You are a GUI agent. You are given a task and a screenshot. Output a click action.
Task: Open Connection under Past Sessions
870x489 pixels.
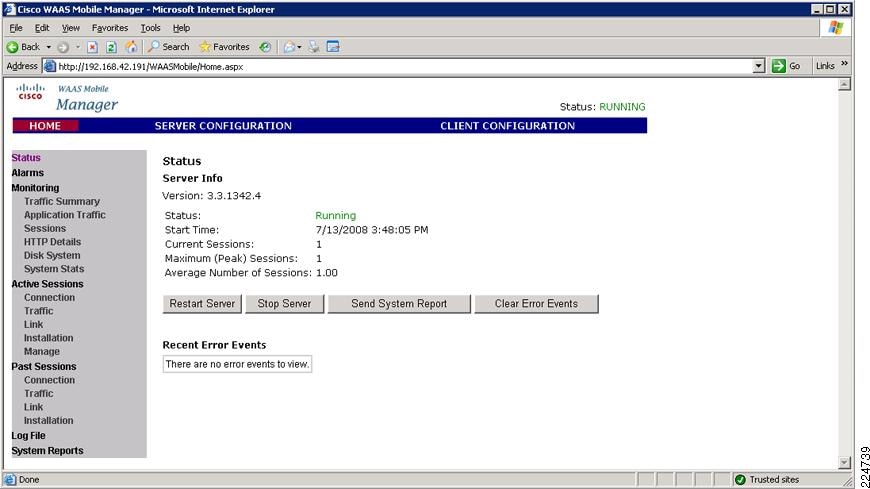coord(49,380)
